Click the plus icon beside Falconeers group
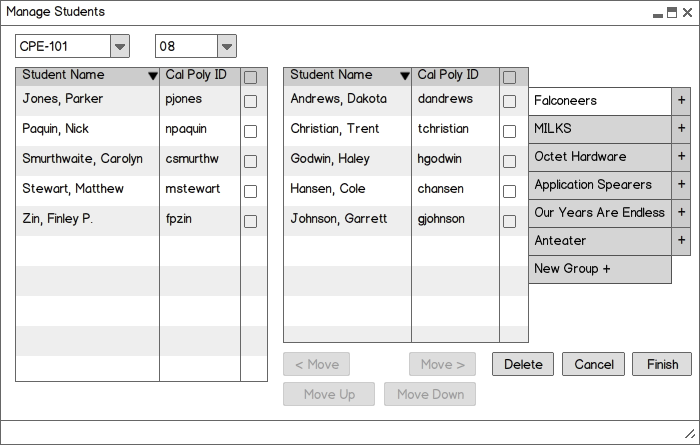 click(x=681, y=100)
